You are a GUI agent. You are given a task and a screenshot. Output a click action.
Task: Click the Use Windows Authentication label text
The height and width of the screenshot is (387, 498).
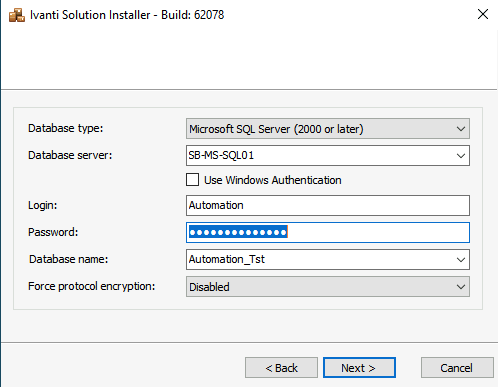coord(273,180)
